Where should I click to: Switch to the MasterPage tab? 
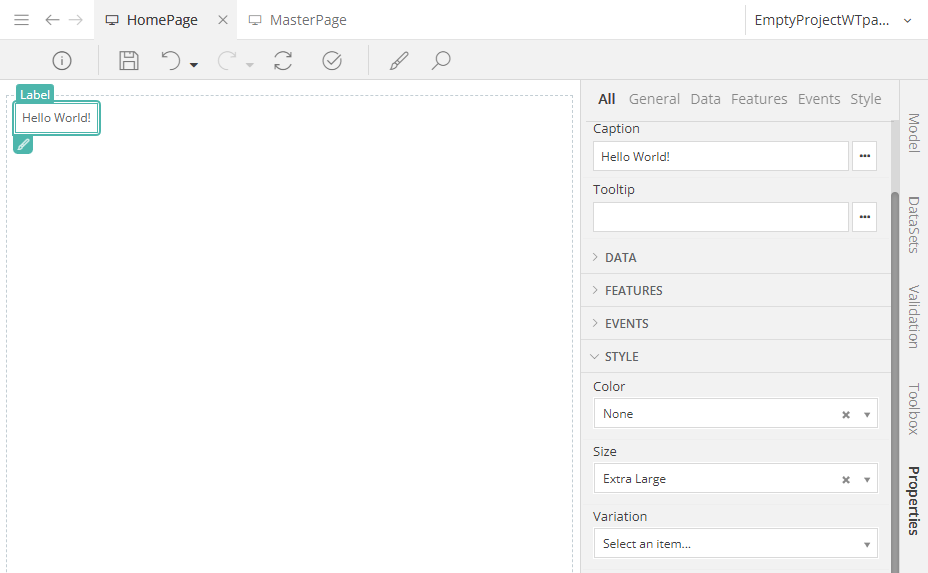click(307, 20)
